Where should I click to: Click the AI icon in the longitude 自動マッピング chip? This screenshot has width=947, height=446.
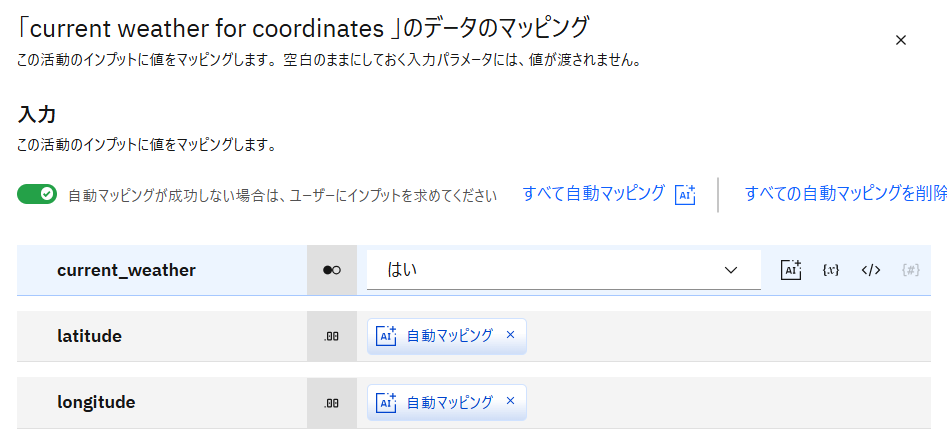pos(386,402)
